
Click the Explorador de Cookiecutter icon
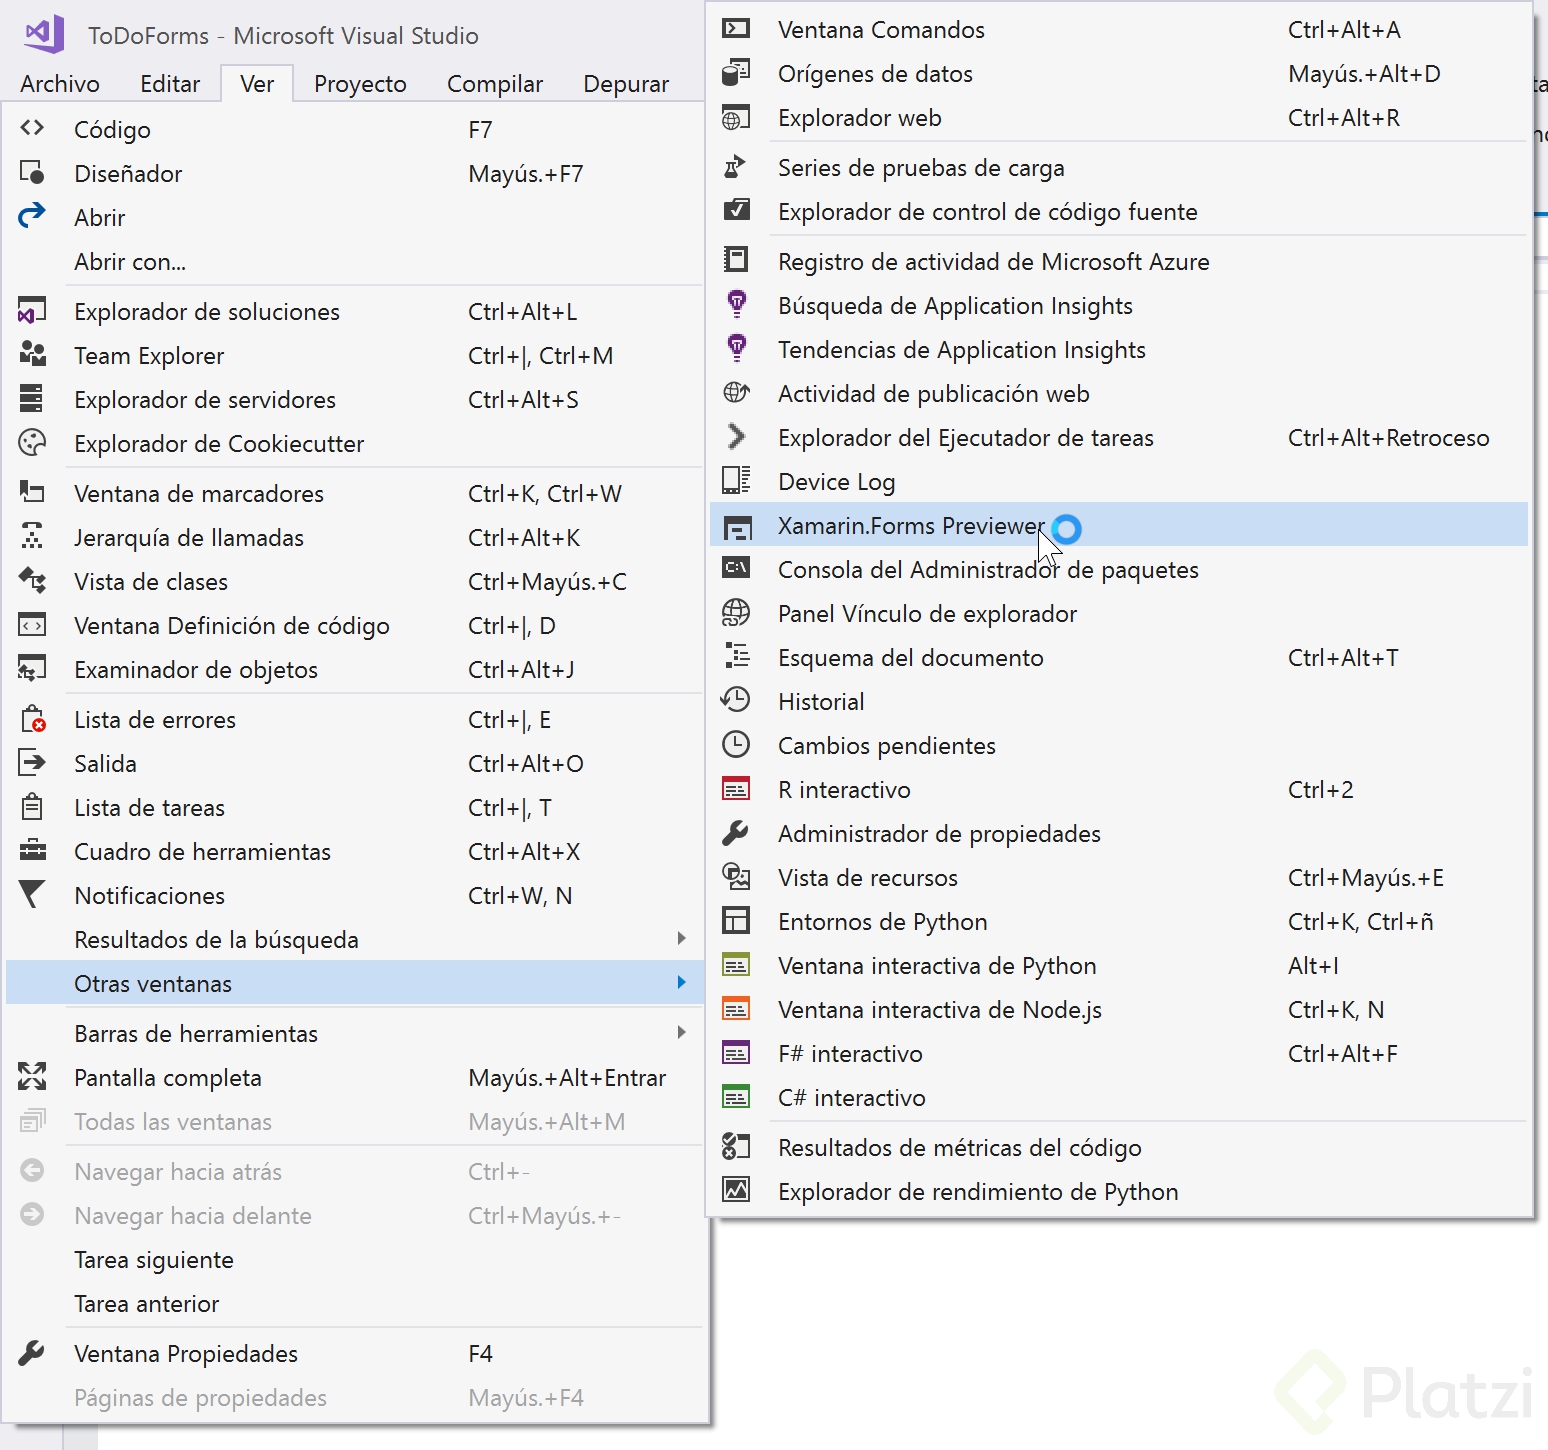click(x=32, y=442)
